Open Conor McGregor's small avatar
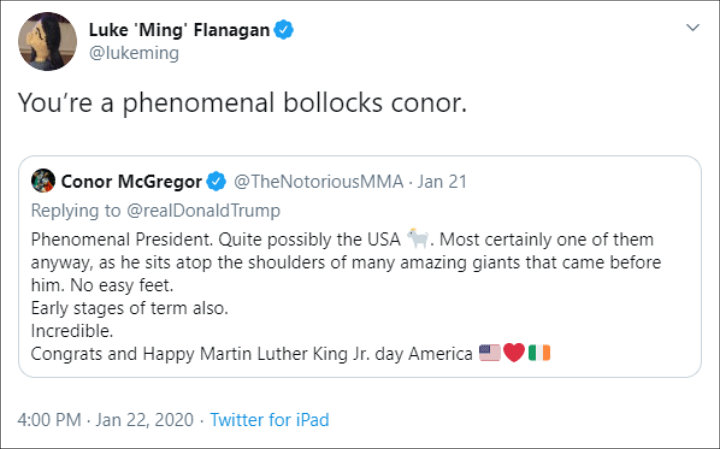The image size is (720, 449). tap(43, 181)
